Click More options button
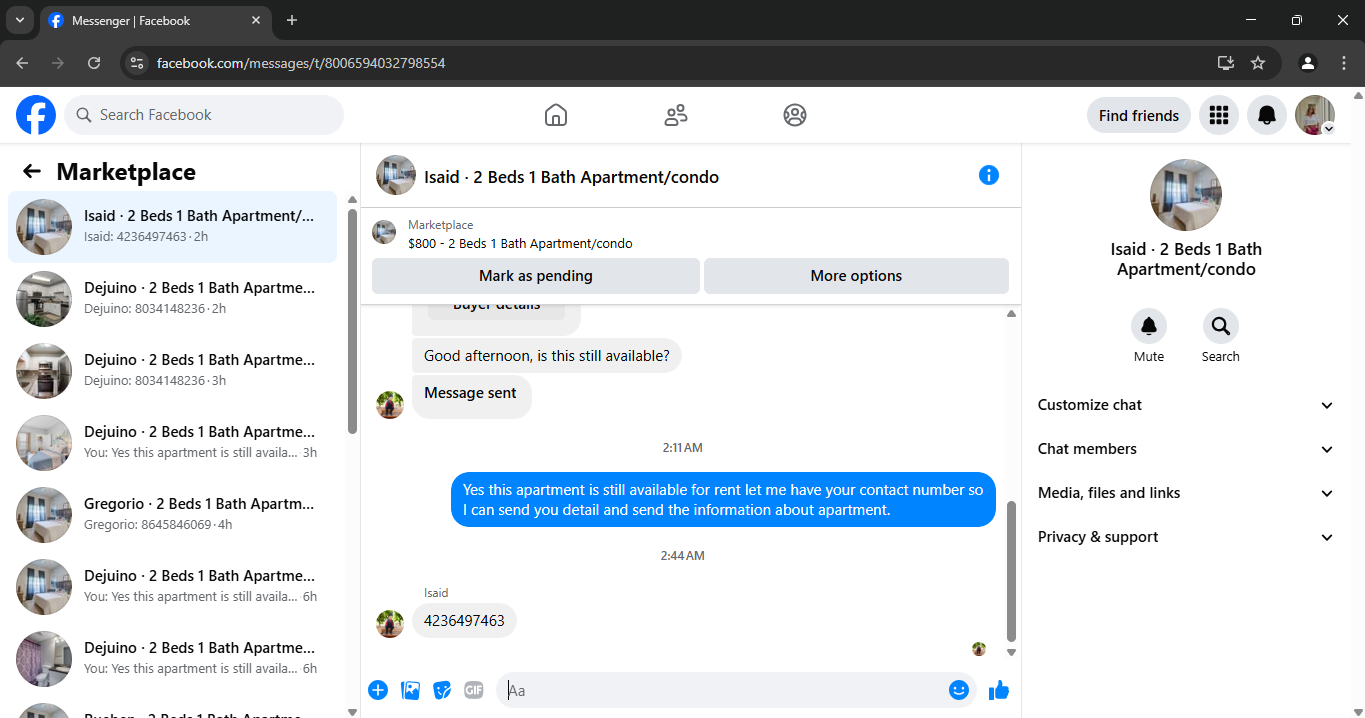 click(856, 276)
